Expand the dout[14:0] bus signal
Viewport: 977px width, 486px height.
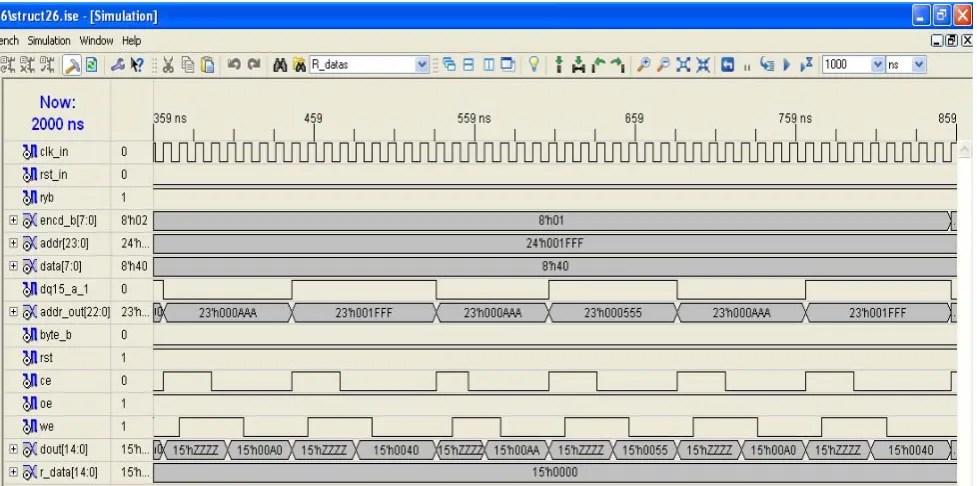pyautogui.click(x=14, y=449)
